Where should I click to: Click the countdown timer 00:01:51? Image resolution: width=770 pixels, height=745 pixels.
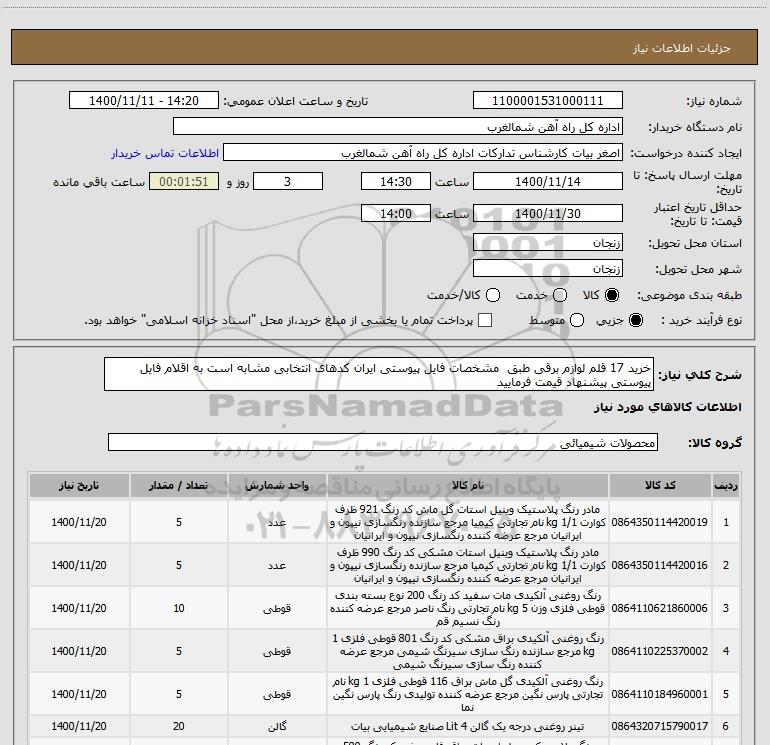(x=184, y=181)
